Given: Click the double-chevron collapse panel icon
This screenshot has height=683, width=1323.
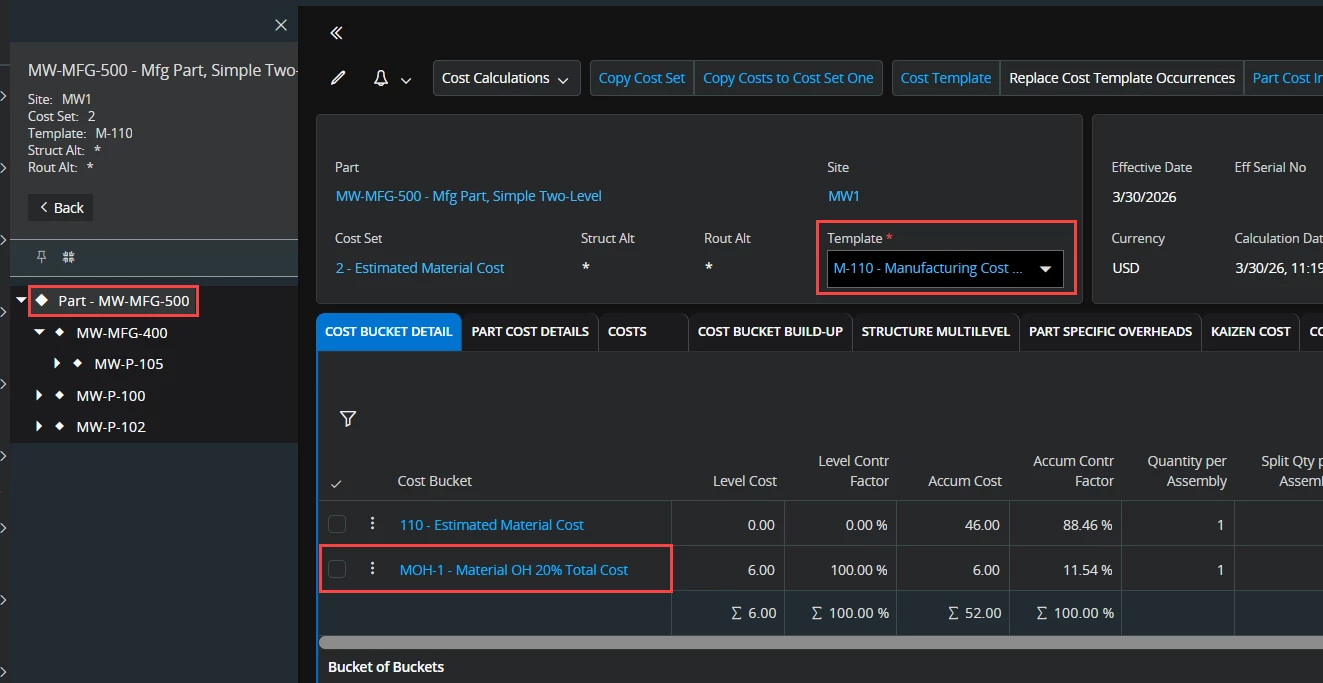Looking at the screenshot, I should (336, 33).
